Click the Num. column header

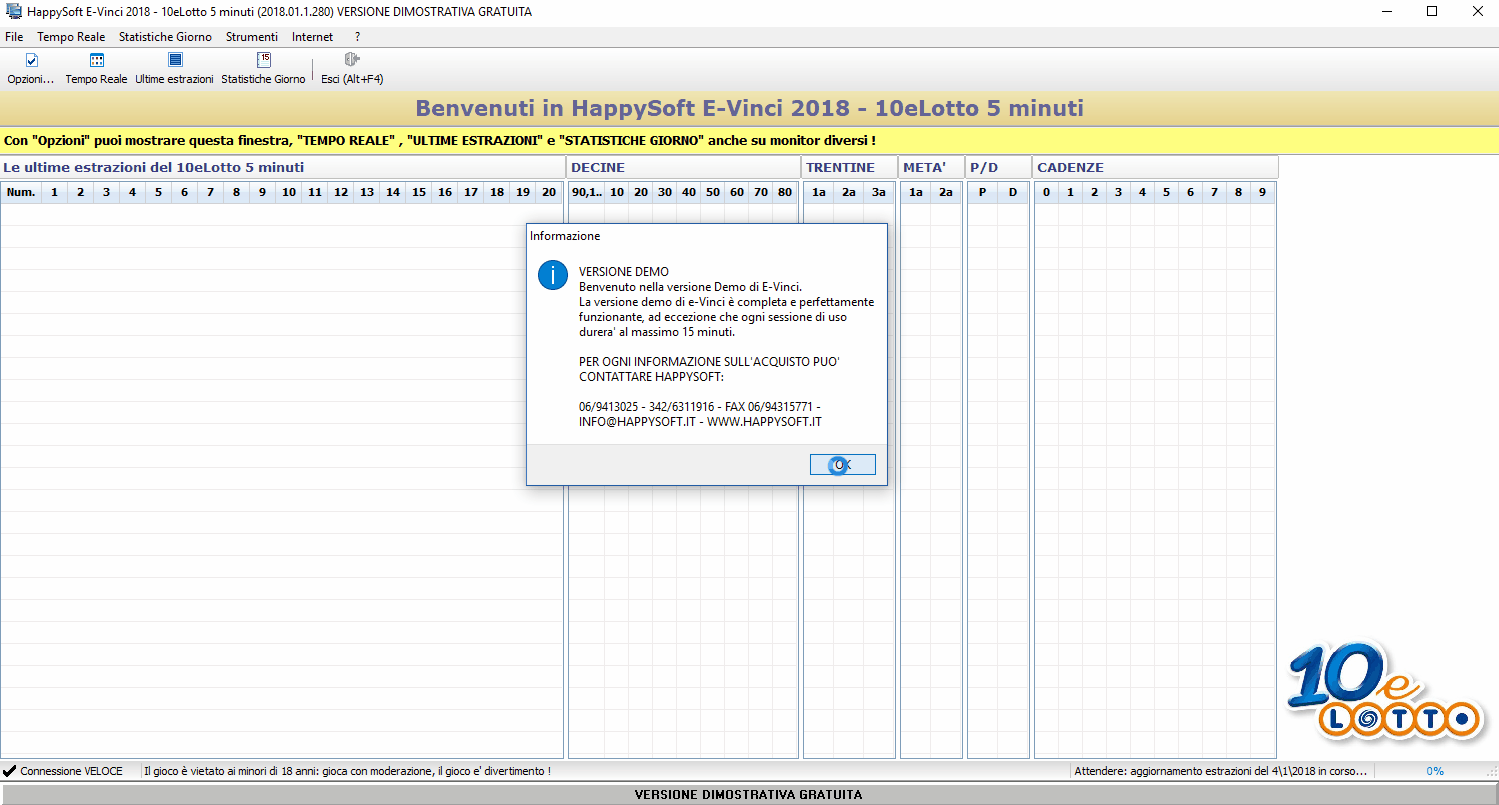[21, 192]
